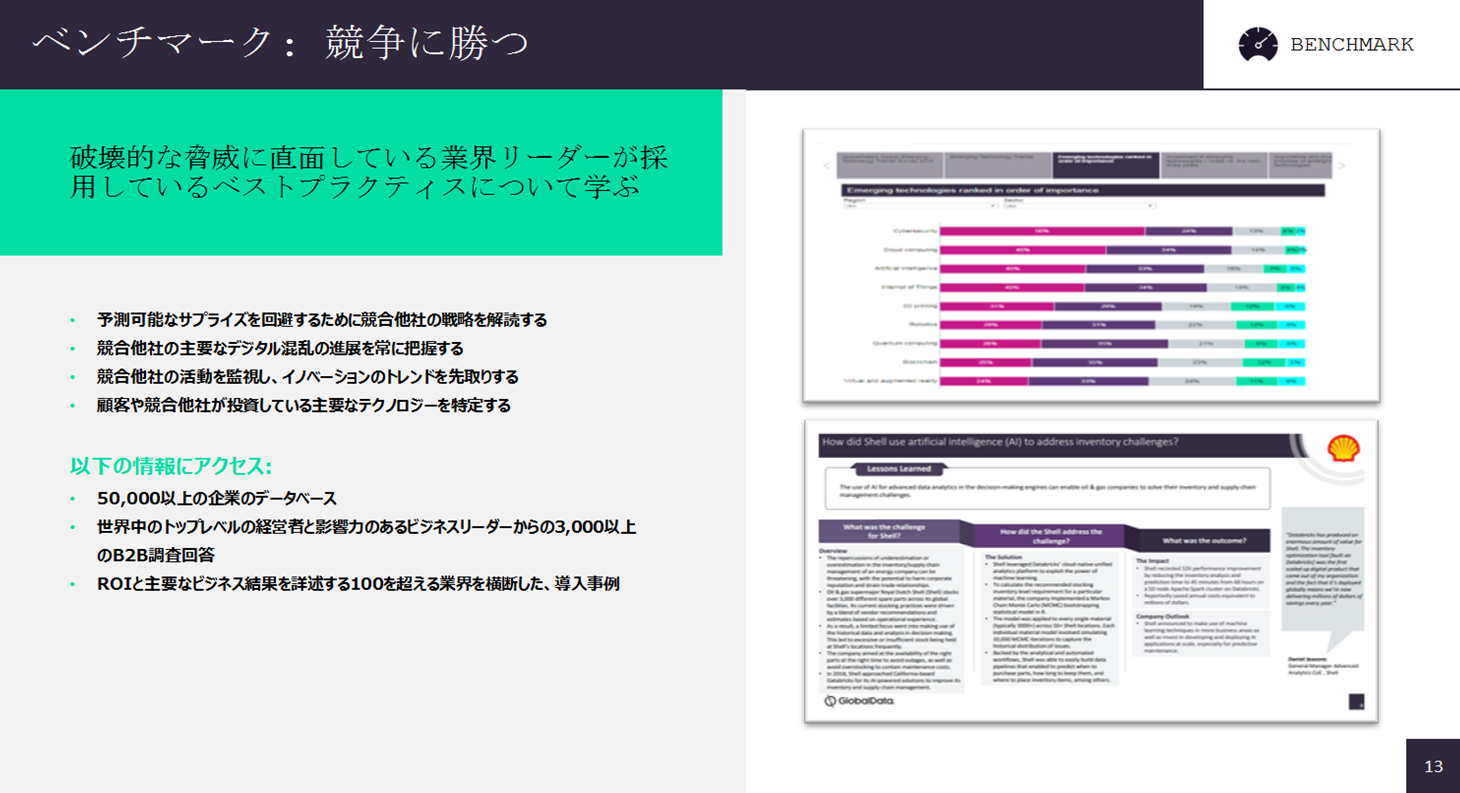Click the left carousel arrow above the chart
This screenshot has height=793, width=1460.
(827, 166)
